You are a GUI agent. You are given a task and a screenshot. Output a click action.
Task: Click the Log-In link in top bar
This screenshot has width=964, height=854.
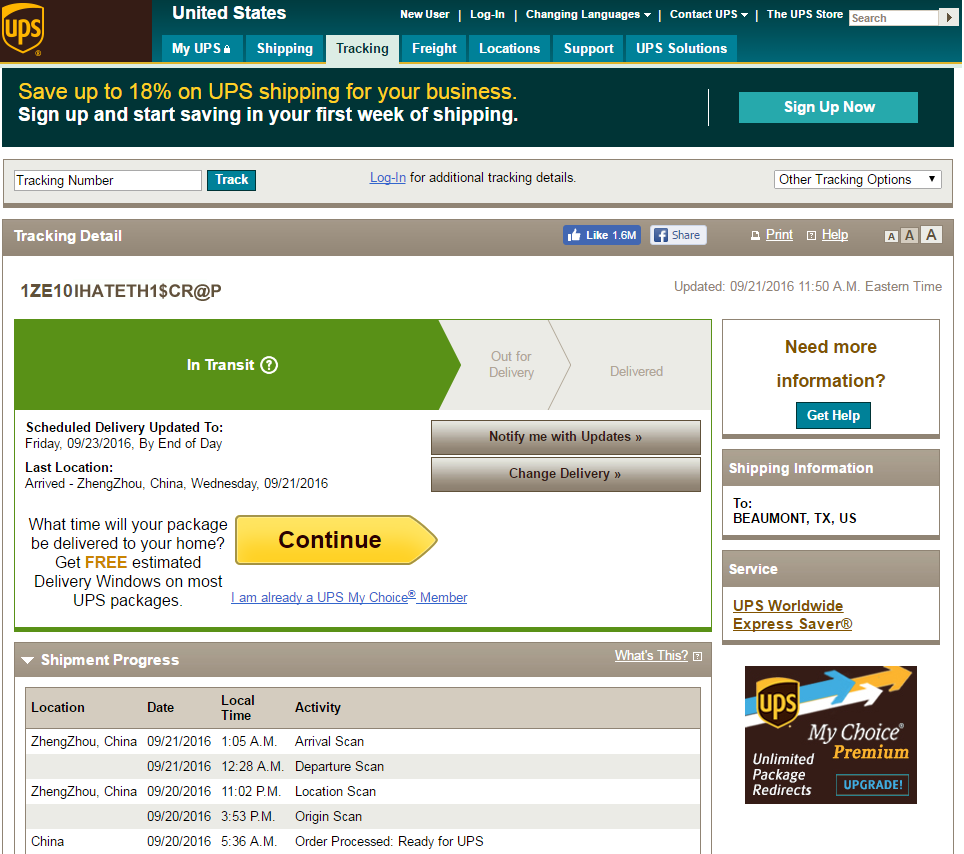[x=487, y=14]
